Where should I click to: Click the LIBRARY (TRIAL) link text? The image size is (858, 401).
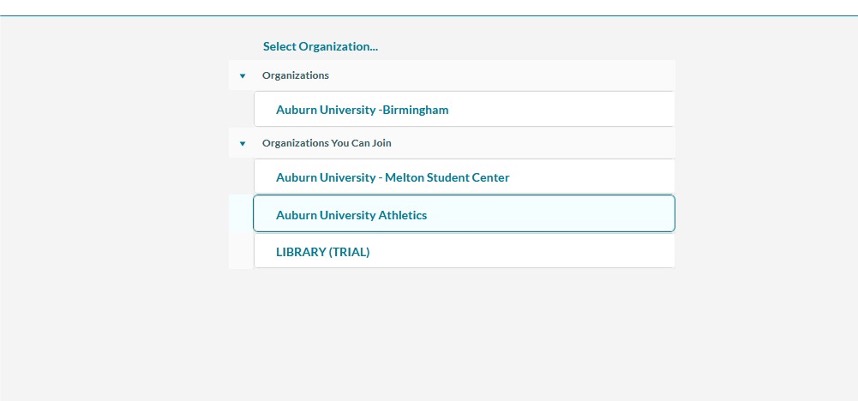click(323, 252)
